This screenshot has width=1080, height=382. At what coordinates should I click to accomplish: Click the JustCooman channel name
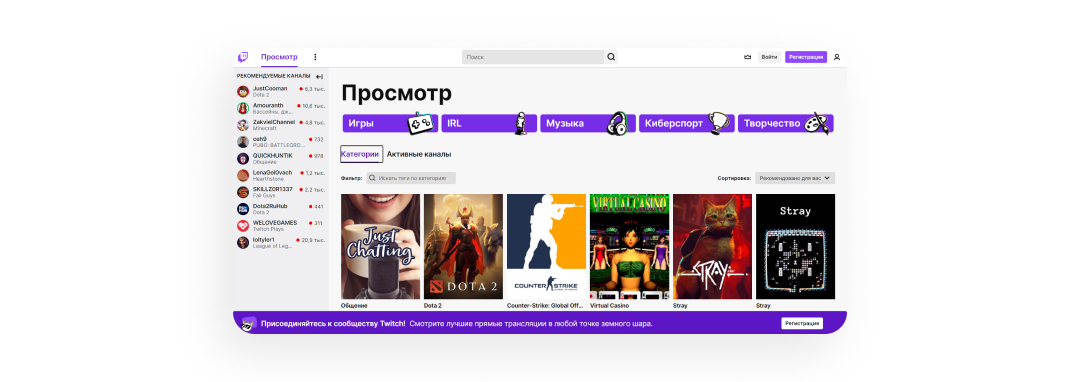pyautogui.click(x=270, y=88)
